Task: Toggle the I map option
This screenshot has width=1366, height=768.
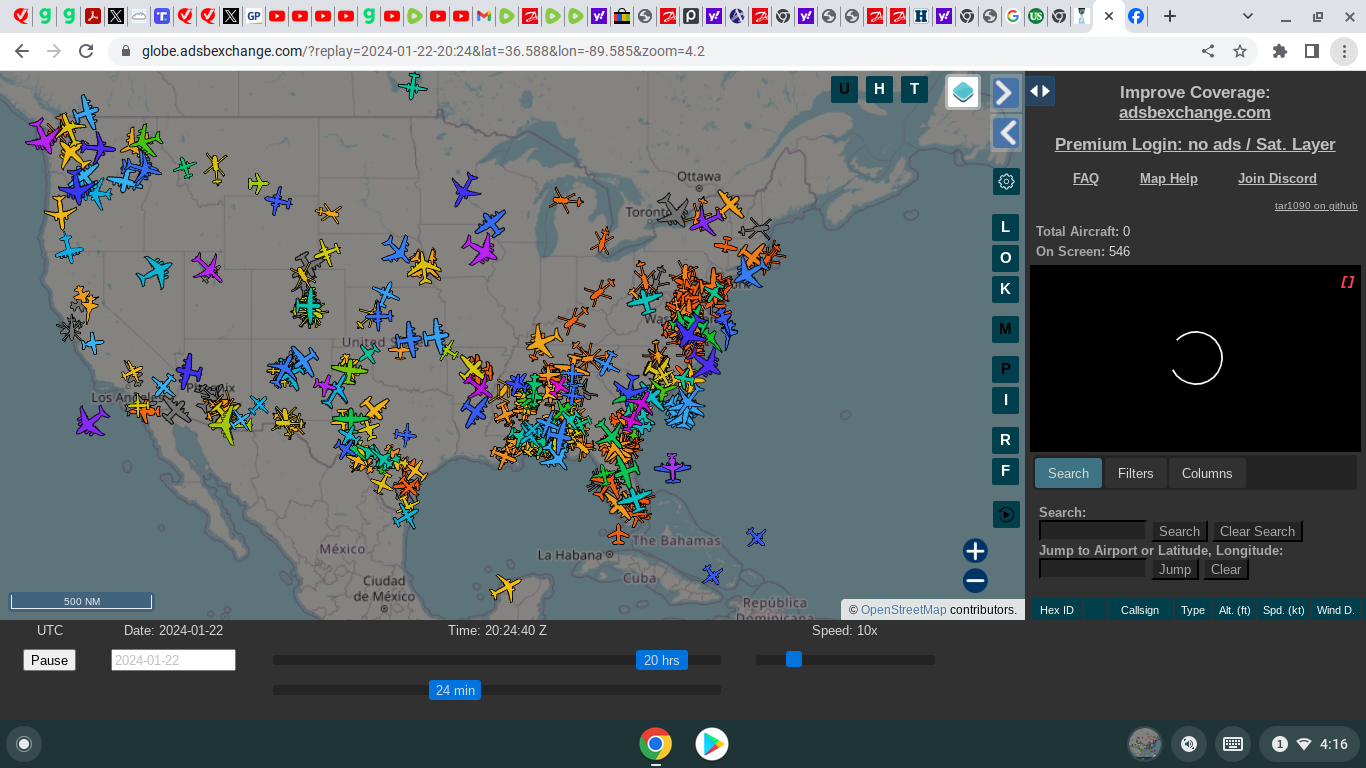Action: [x=1006, y=400]
